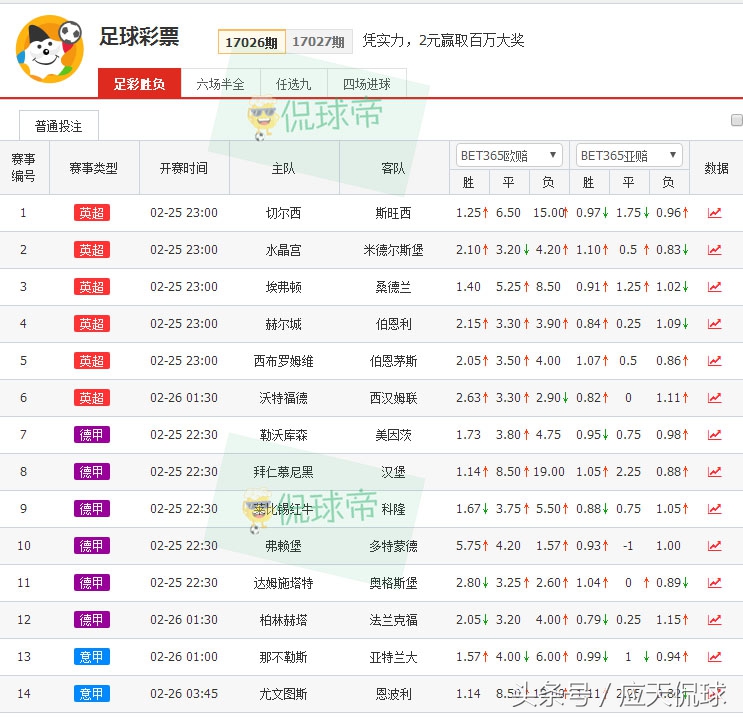Click Asian handicap 2.25 in 拜仁慕尼黑 row

[x=628, y=472]
